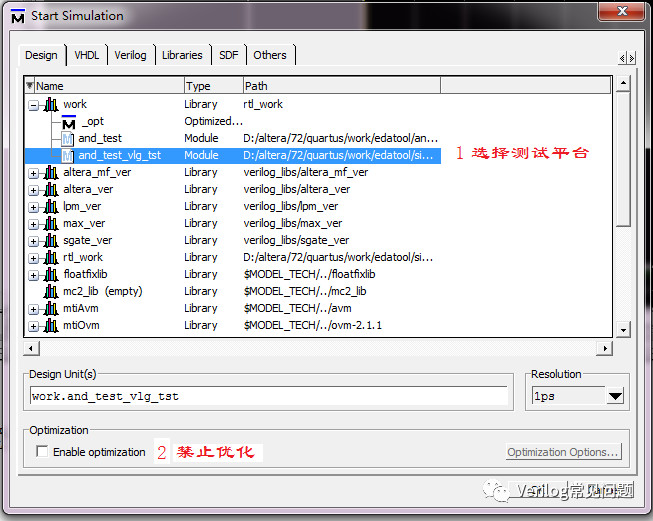Click the and_test module icon
The image size is (653, 521).
tap(67, 139)
